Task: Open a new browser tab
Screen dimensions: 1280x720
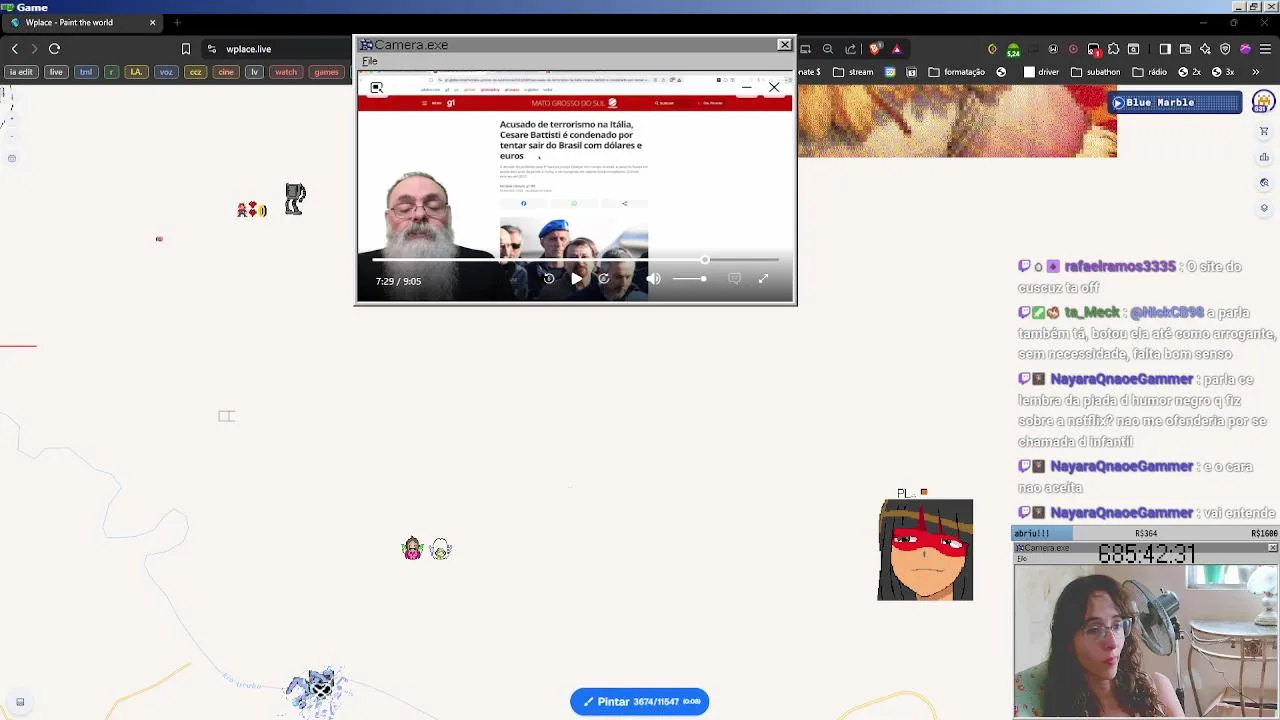Action: point(177,22)
